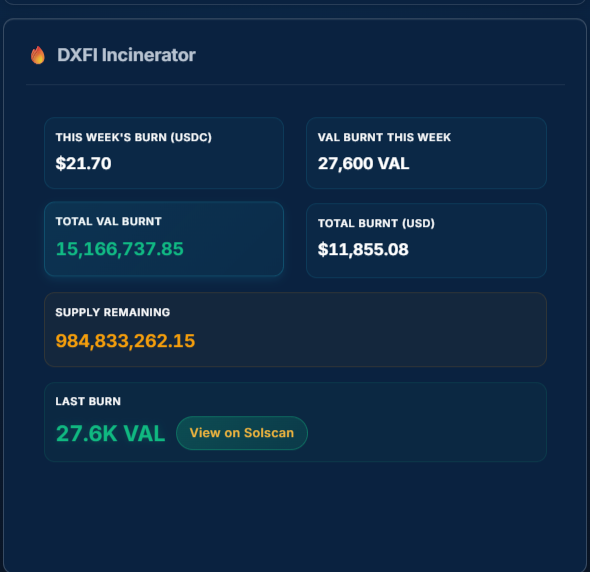Select the $21.70 burn value
The height and width of the screenshot is (572, 590).
84,163
